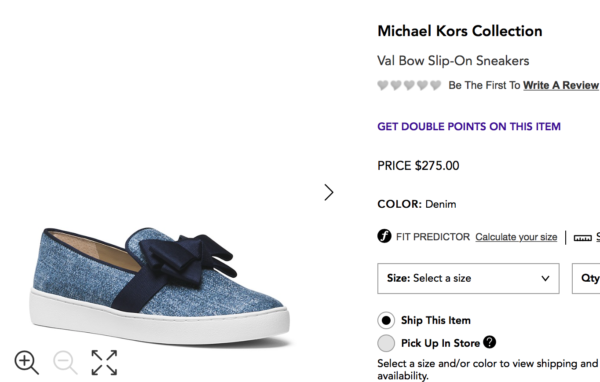Viewport: 600px width, 382px height.
Task: Click the Val Bow Slip-On Sneakers title
Action: click(453, 60)
